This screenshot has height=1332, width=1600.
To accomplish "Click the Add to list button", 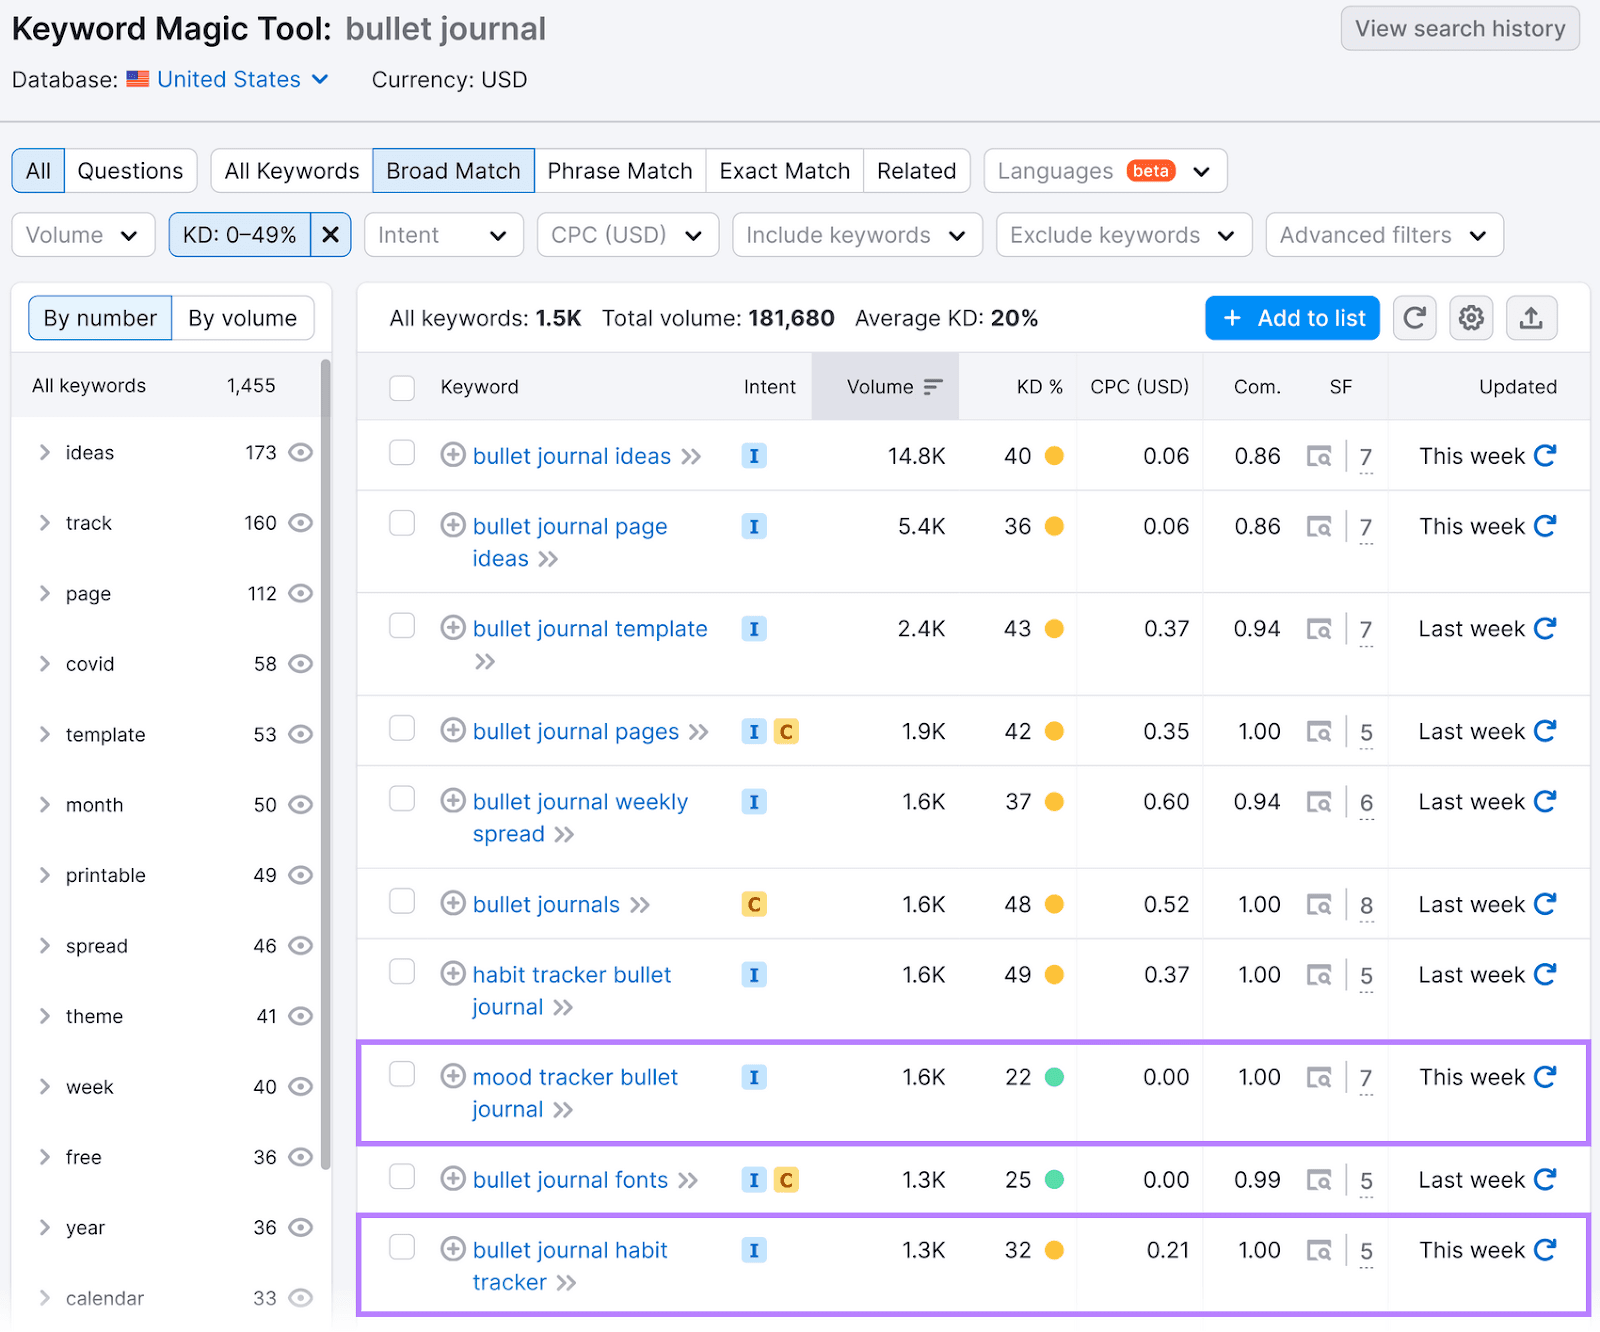I will [x=1292, y=318].
